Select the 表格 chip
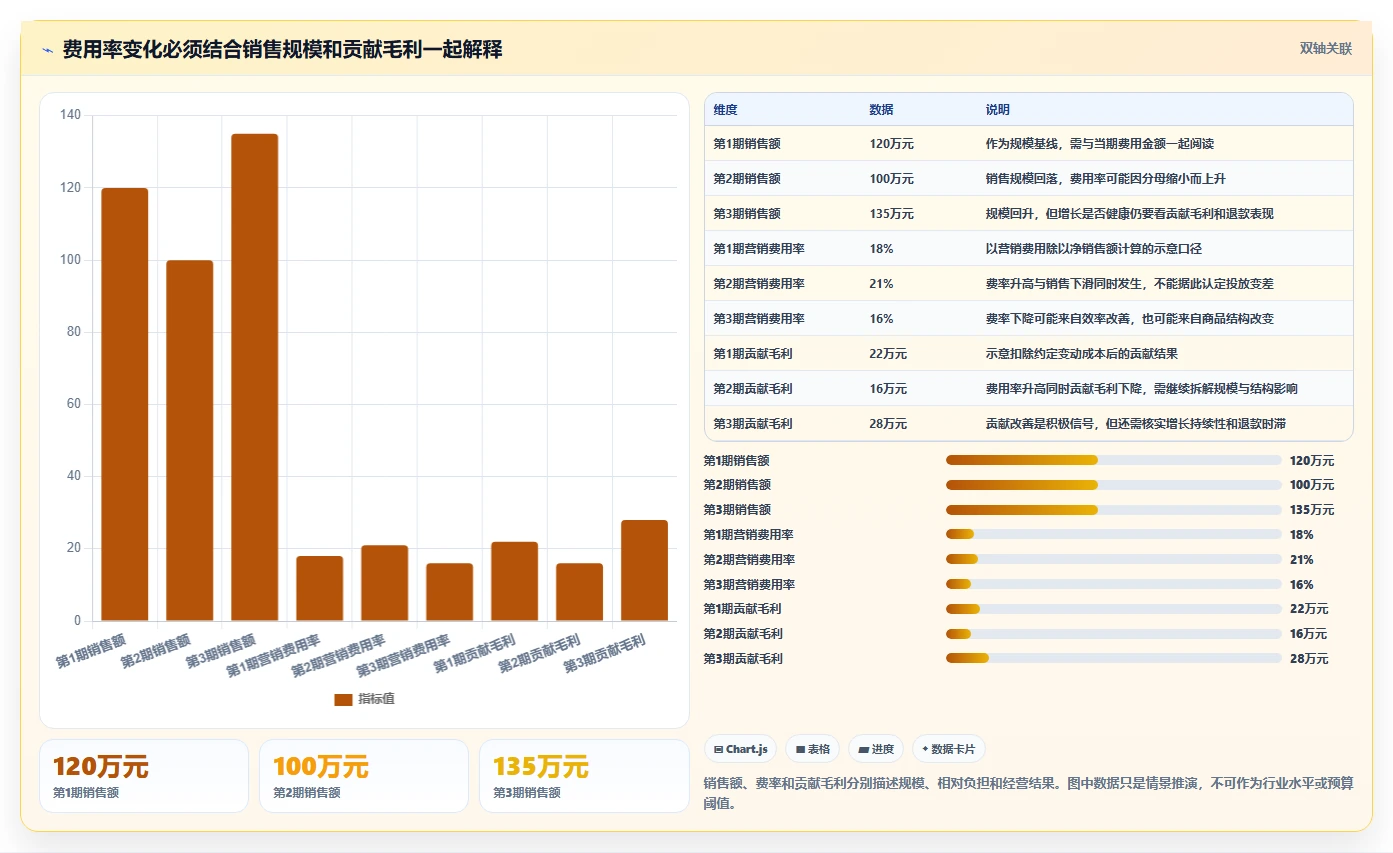1393x853 pixels. point(813,749)
